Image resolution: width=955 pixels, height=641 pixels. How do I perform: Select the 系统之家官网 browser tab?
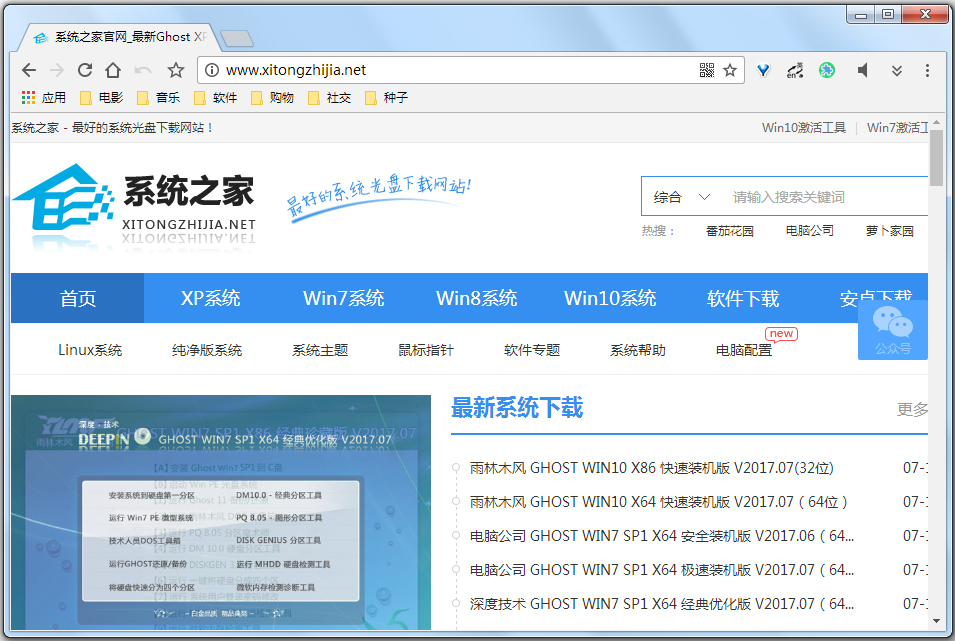[119, 37]
